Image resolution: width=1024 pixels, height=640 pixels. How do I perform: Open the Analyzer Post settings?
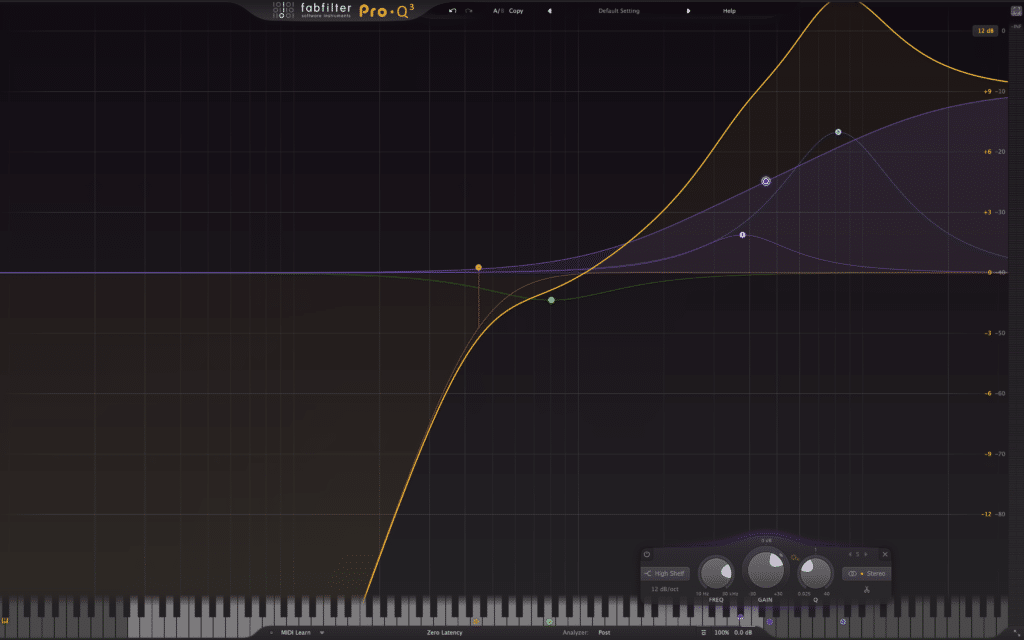click(x=604, y=632)
